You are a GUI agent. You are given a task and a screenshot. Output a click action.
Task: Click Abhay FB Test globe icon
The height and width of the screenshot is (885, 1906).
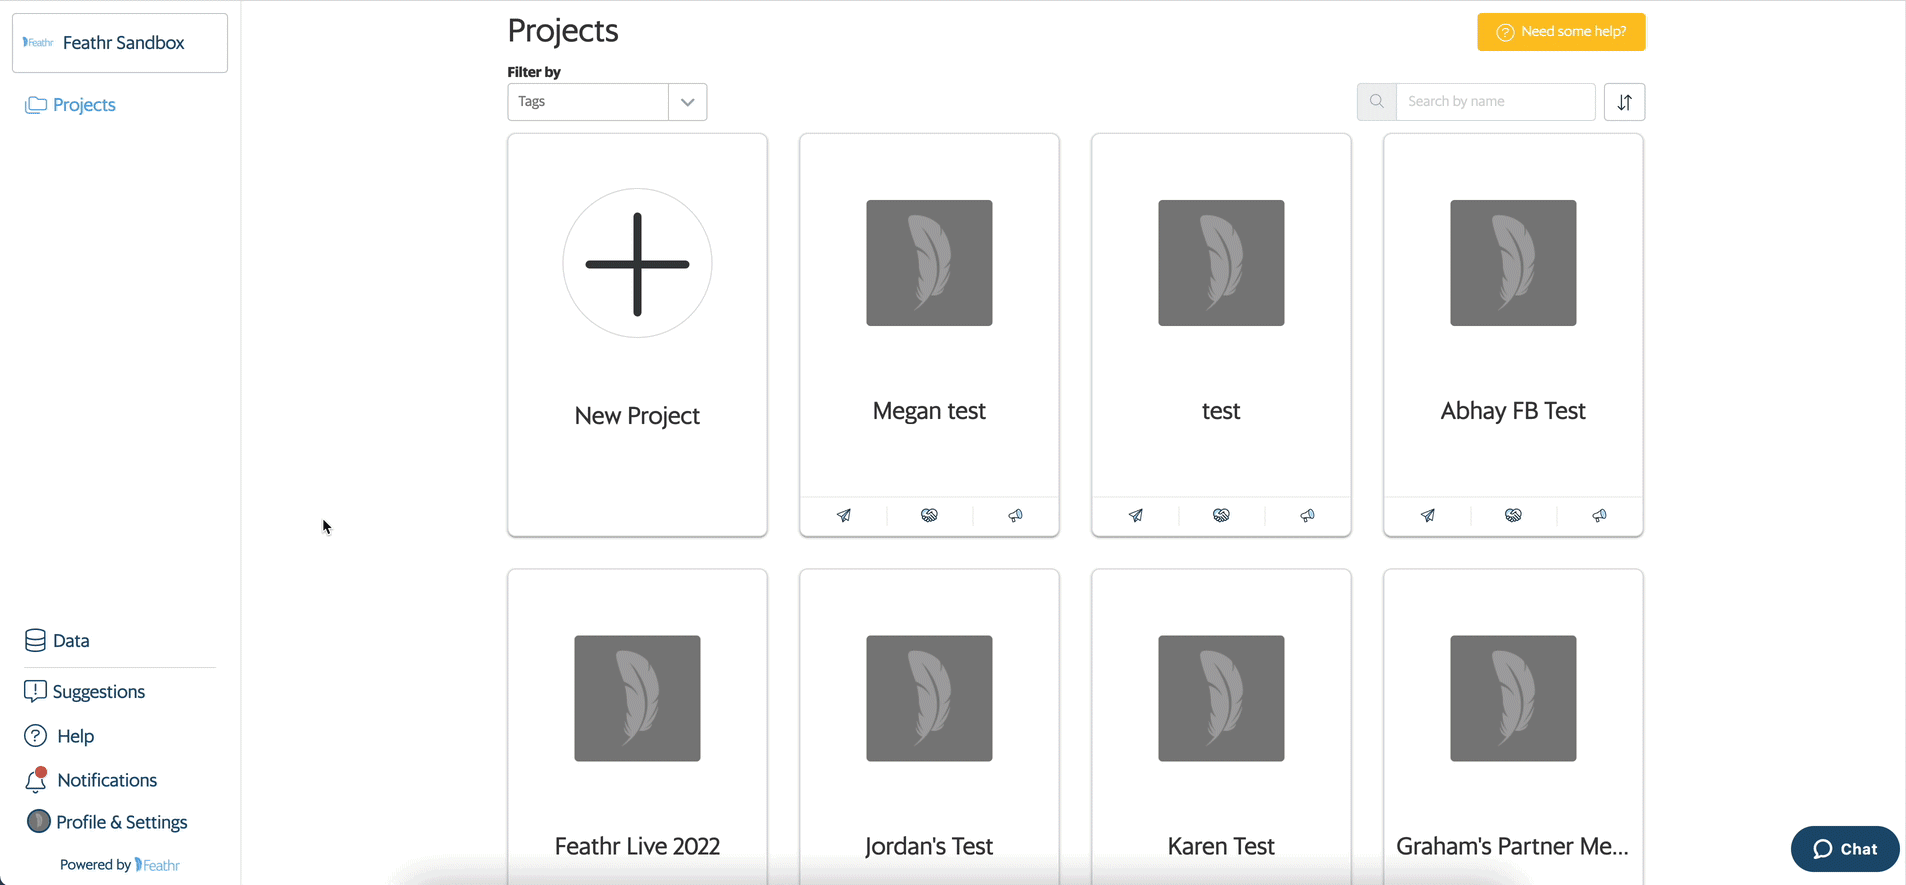(1513, 516)
